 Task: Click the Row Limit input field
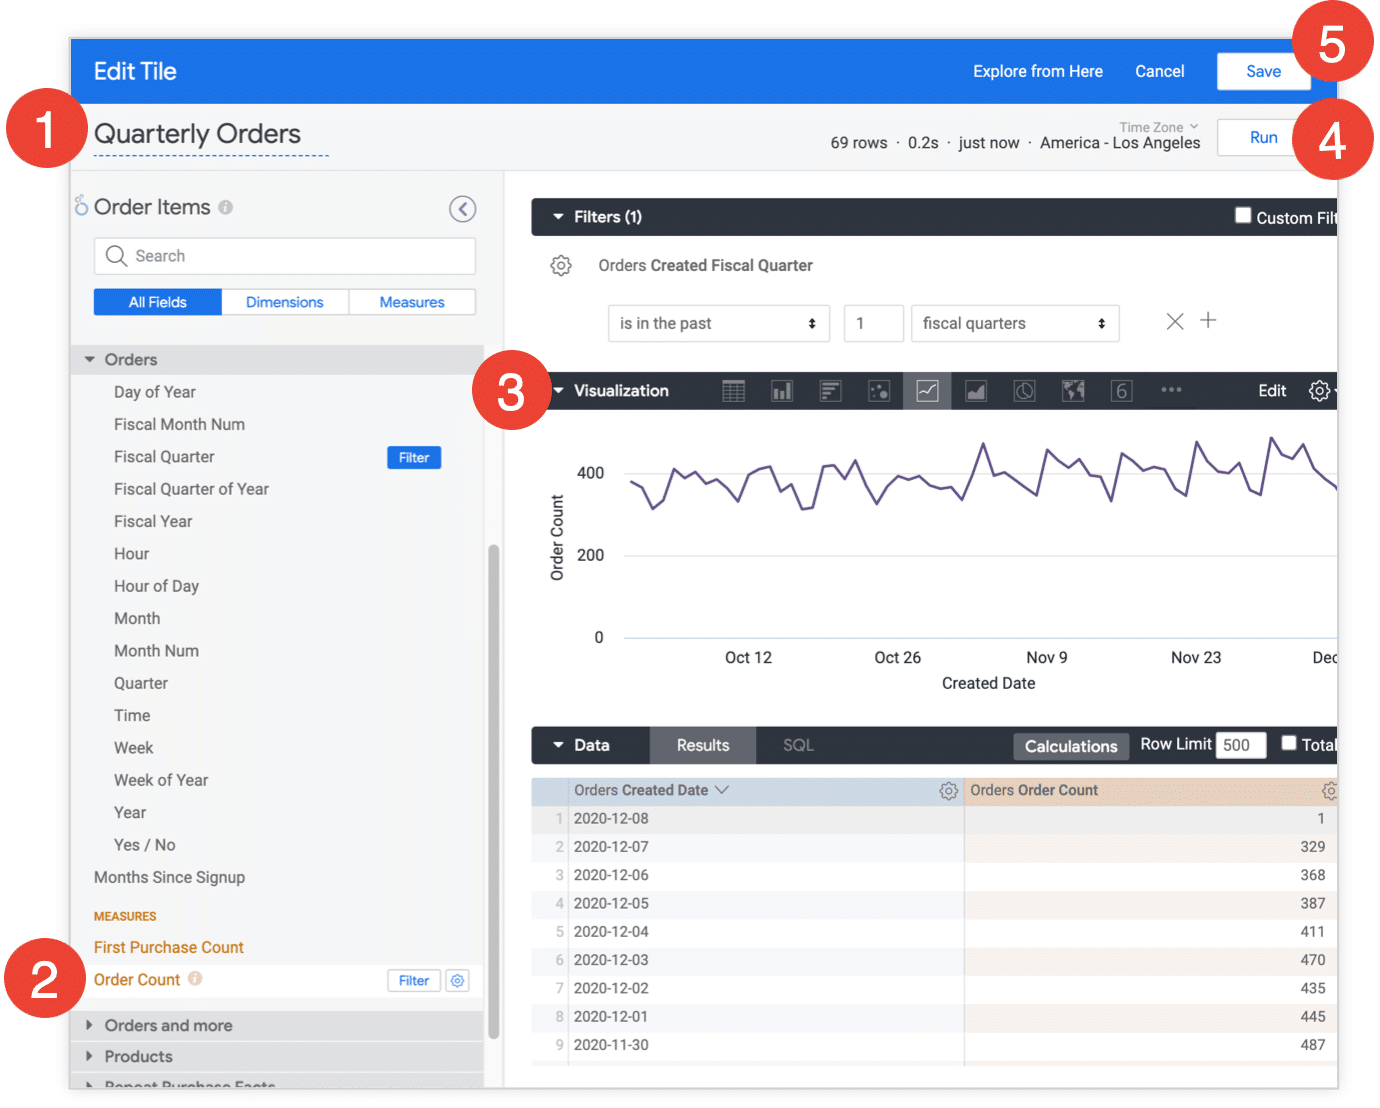1241,745
